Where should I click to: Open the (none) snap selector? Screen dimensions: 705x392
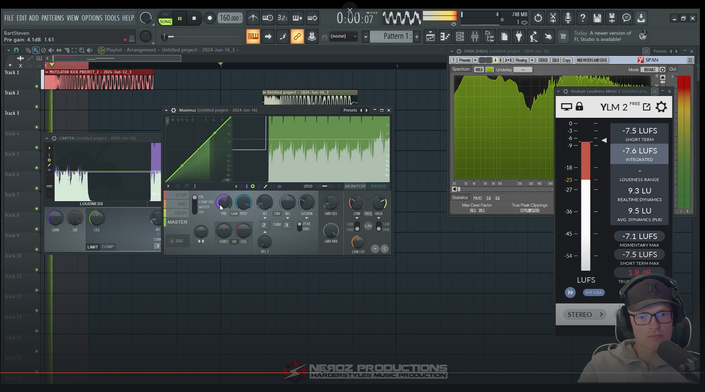pos(343,36)
